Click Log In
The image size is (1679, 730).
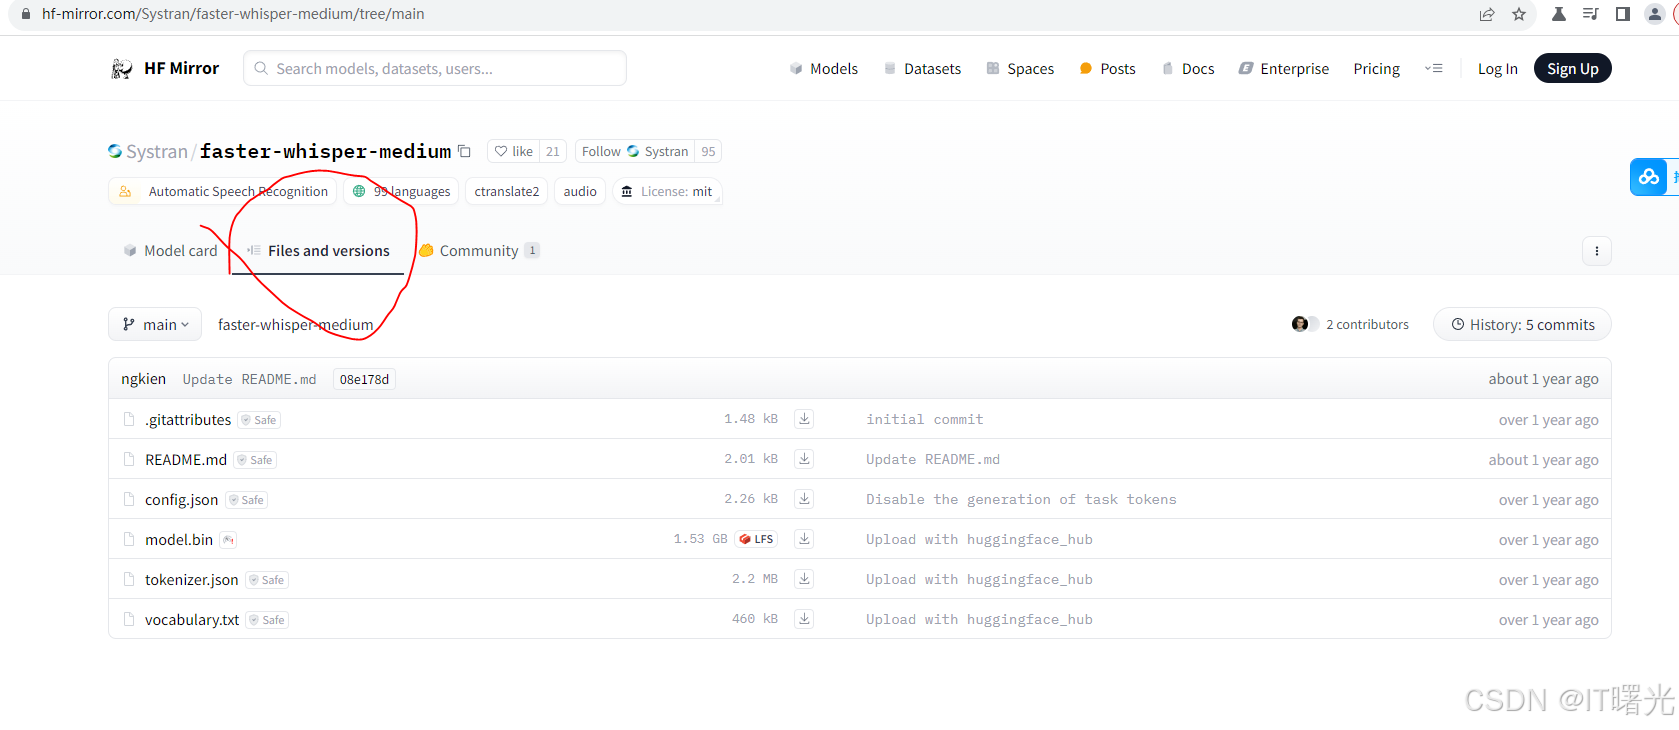tap(1497, 68)
